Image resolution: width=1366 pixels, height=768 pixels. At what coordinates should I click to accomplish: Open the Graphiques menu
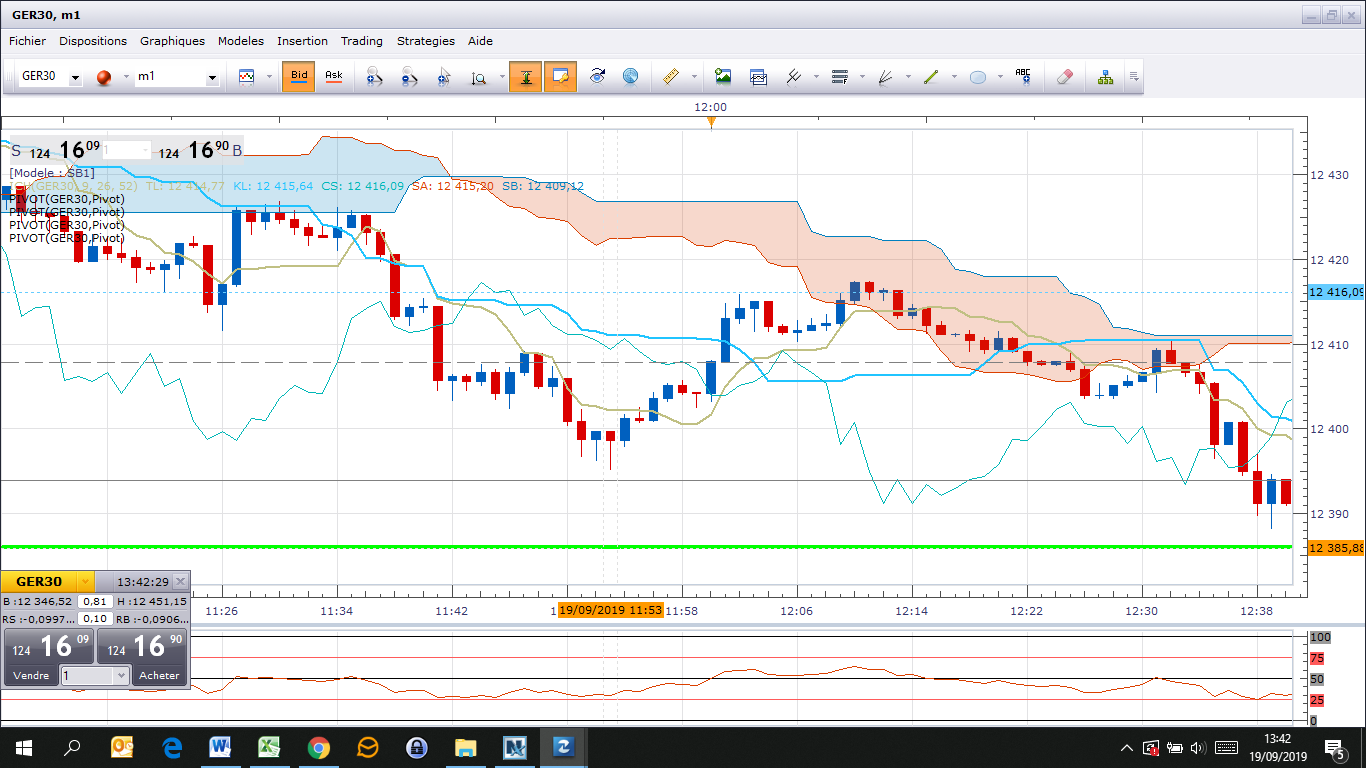pyautogui.click(x=172, y=41)
